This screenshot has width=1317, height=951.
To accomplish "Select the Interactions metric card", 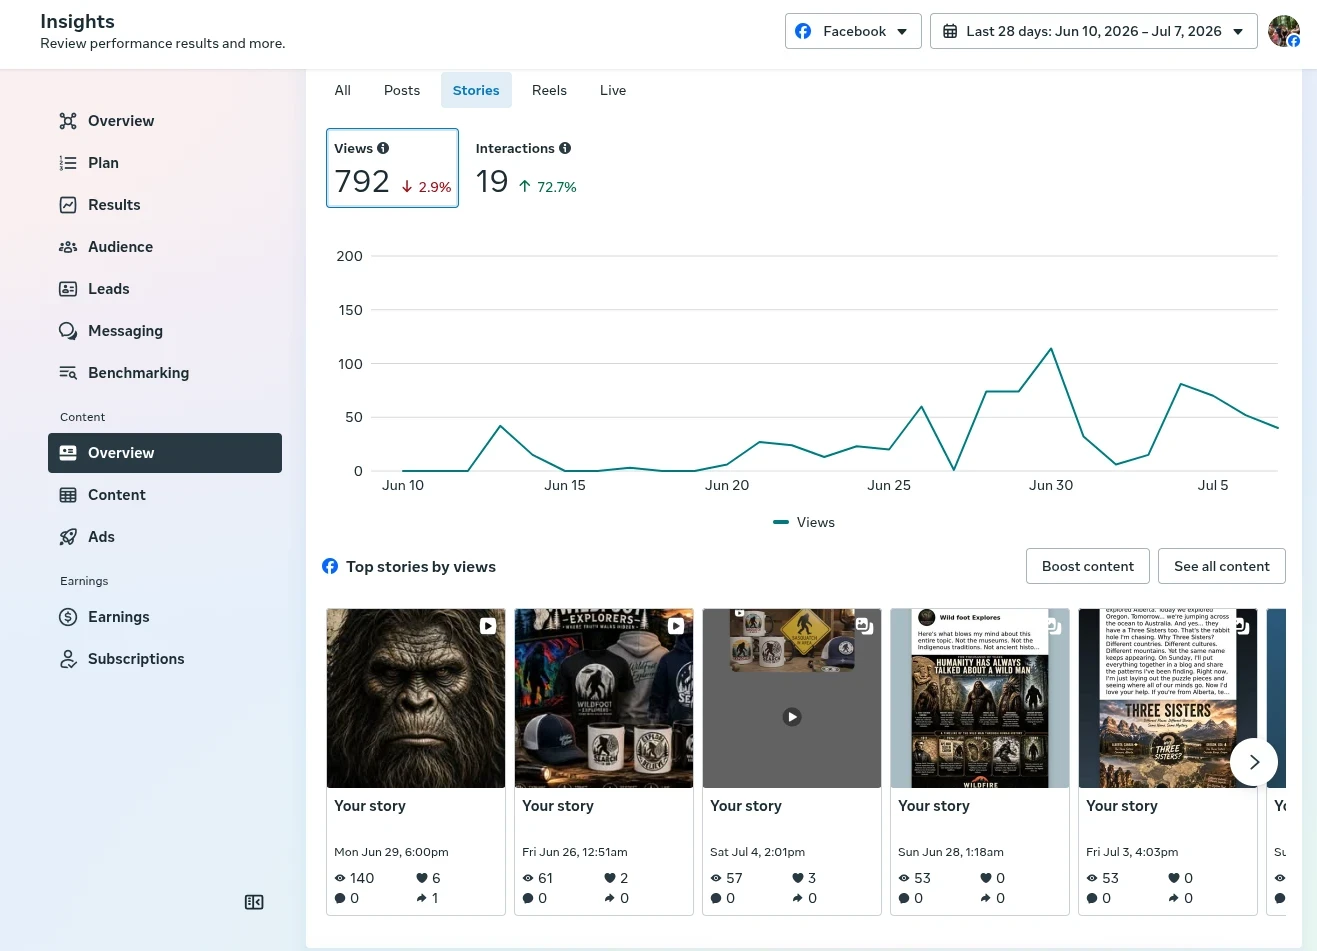I will click(526, 168).
